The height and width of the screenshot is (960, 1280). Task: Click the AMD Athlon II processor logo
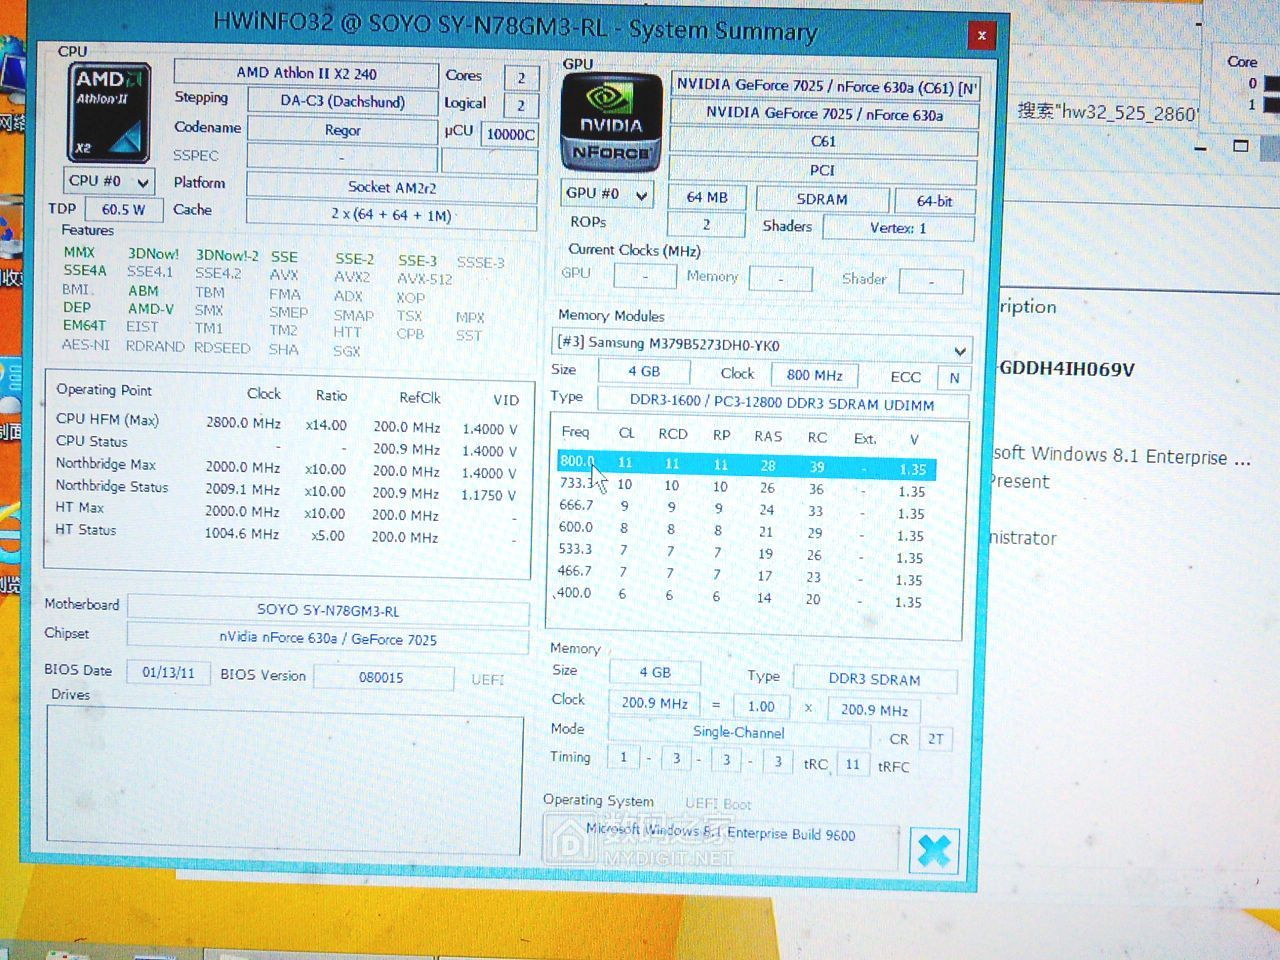(108, 110)
